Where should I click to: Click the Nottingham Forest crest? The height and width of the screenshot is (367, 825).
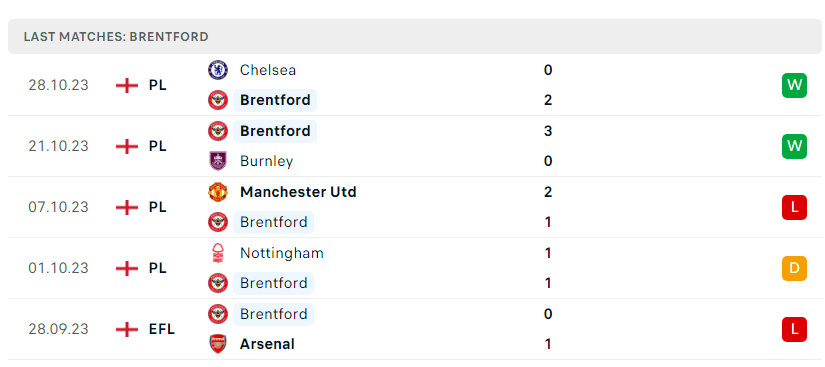tap(217, 253)
